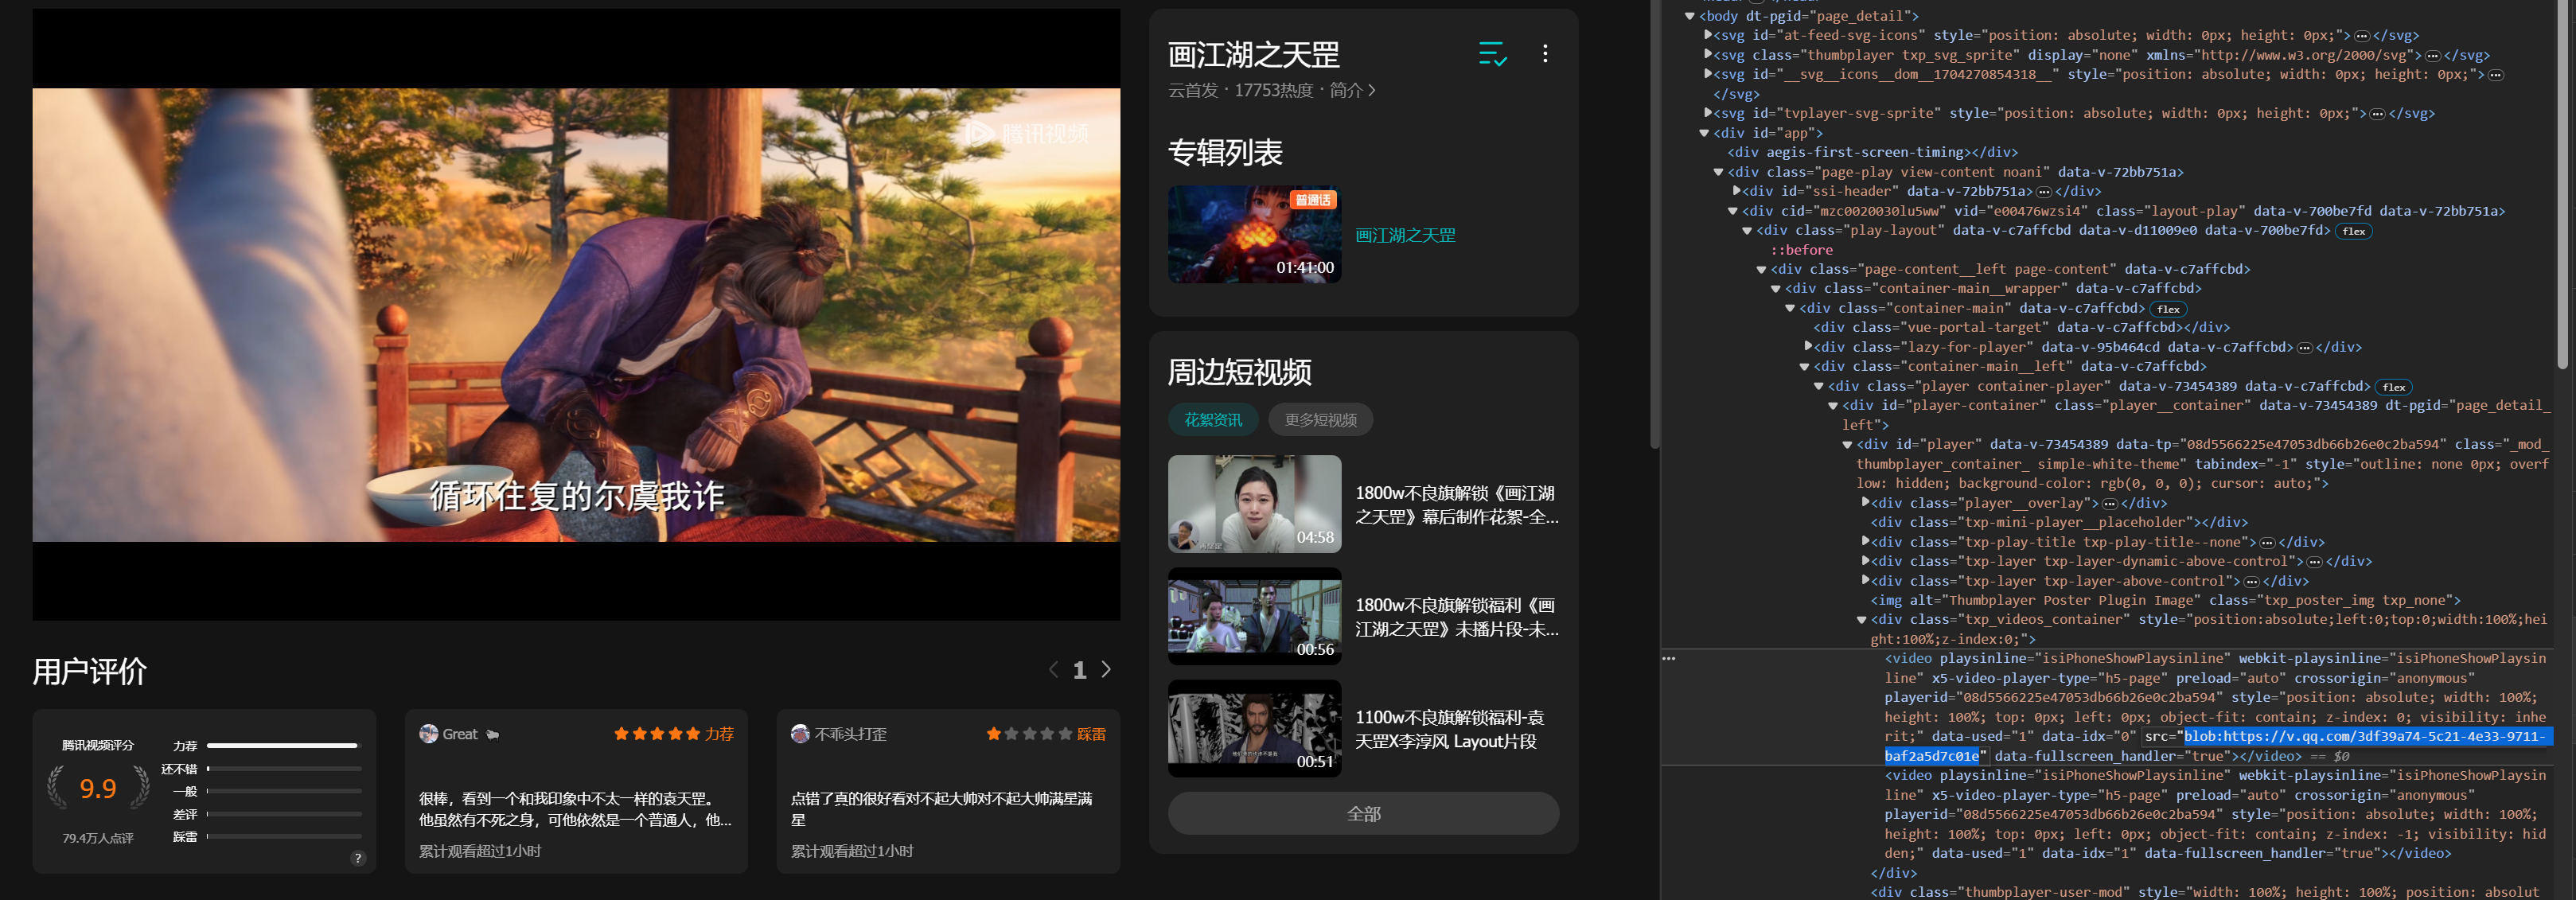This screenshot has width=2576, height=900.
Task: Toggle the flex badge on the player container-player div
Action: 2394,386
